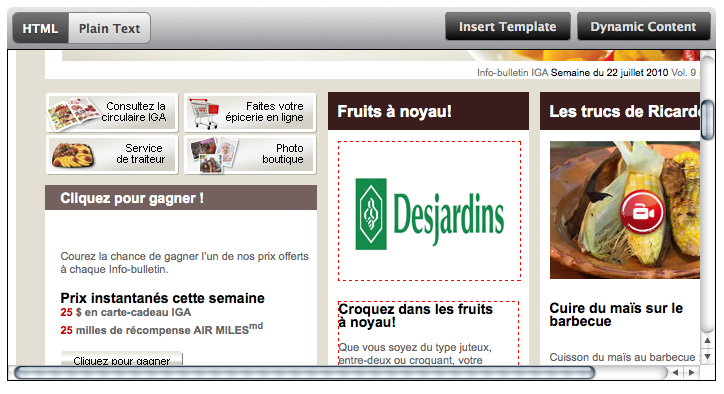724x394 pixels.
Task: Click the scroll up arrow
Action: click(707, 341)
